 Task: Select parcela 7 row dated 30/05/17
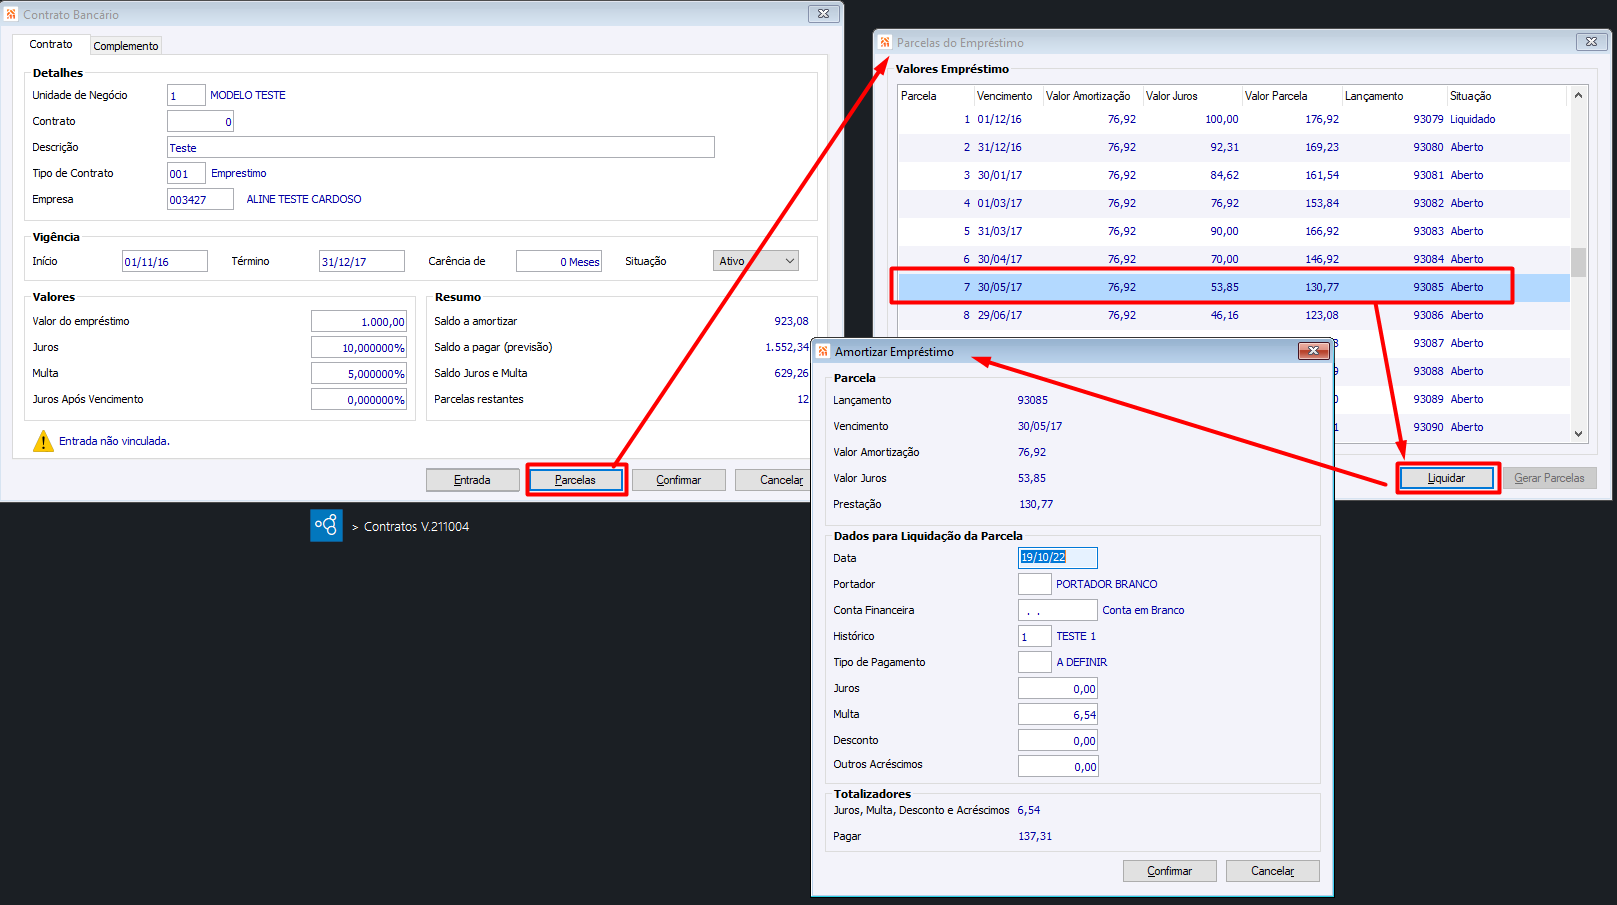pyautogui.click(x=1233, y=287)
